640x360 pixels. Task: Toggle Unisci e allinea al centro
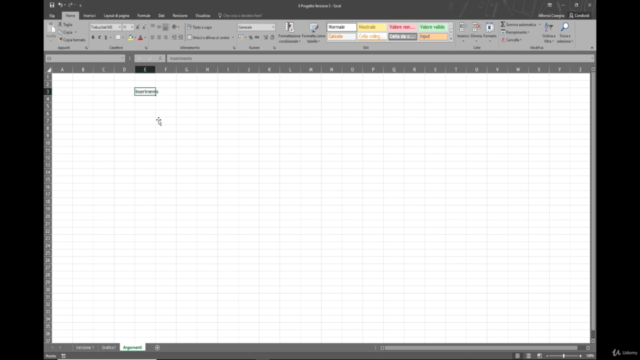209,38
